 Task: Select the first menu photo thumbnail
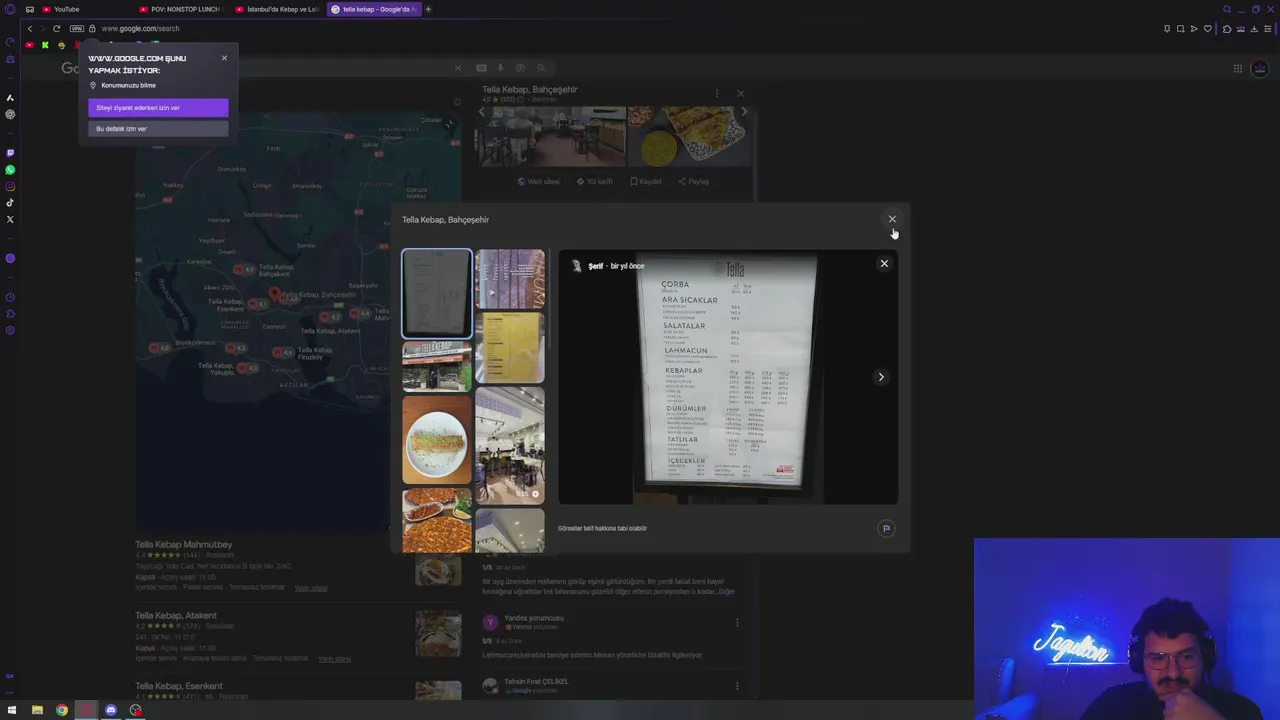[437, 293]
